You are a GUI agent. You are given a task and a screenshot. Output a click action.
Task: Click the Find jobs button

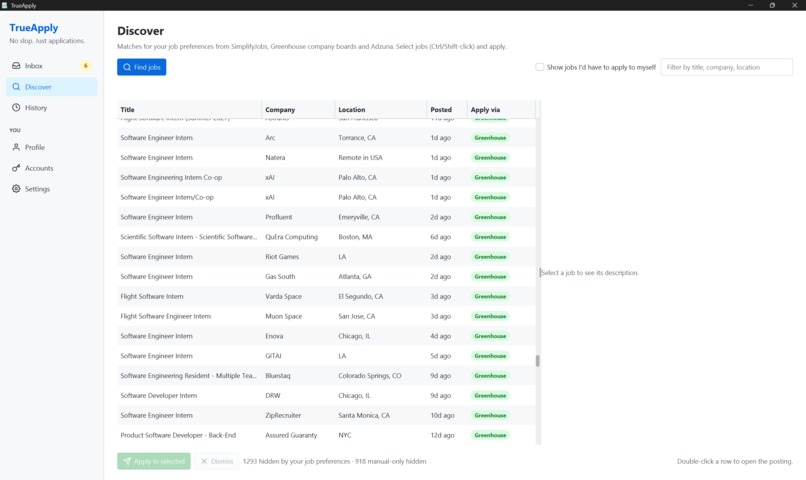coord(141,67)
